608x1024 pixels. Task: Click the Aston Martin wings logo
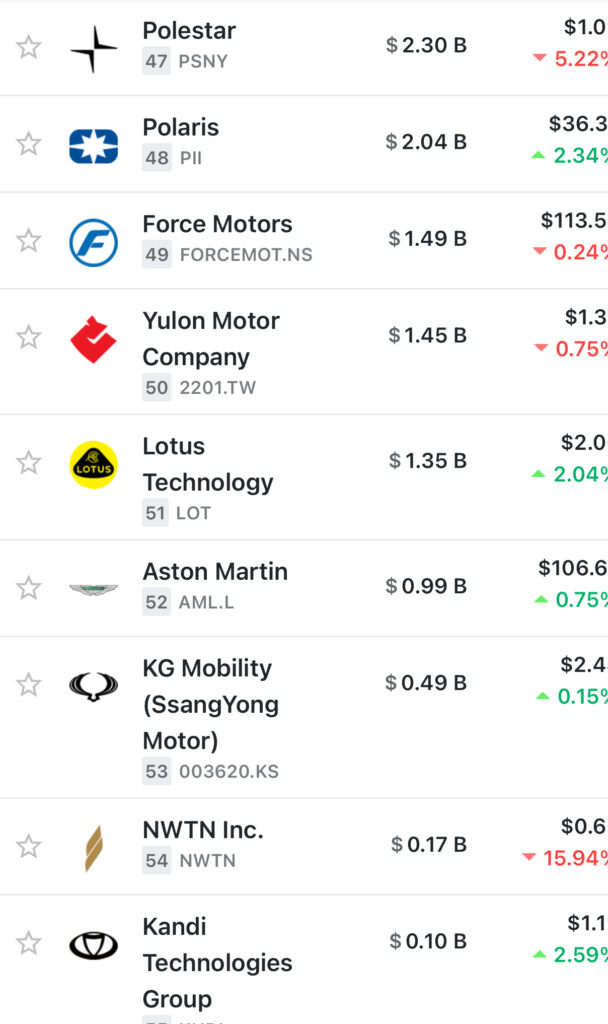[93, 589]
